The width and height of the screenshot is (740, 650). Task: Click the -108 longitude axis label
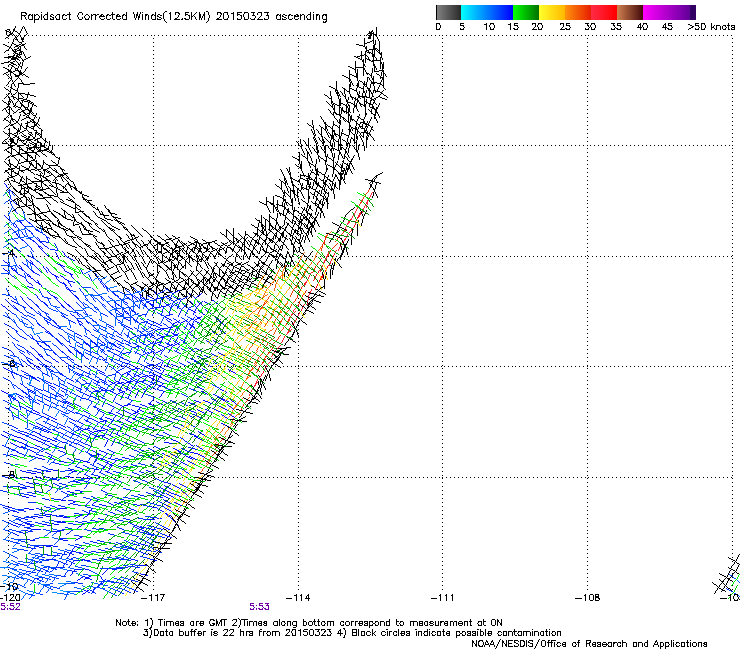pos(588,598)
